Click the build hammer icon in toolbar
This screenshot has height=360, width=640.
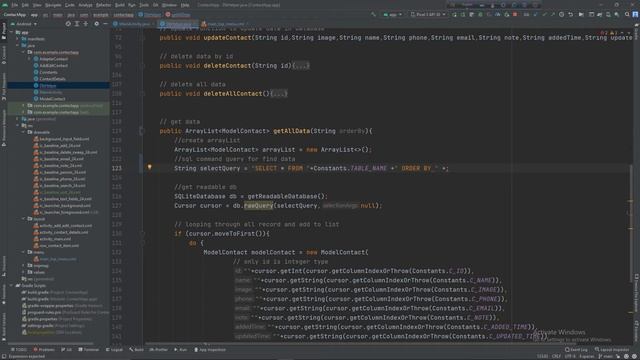pyautogui.click(x=373, y=15)
